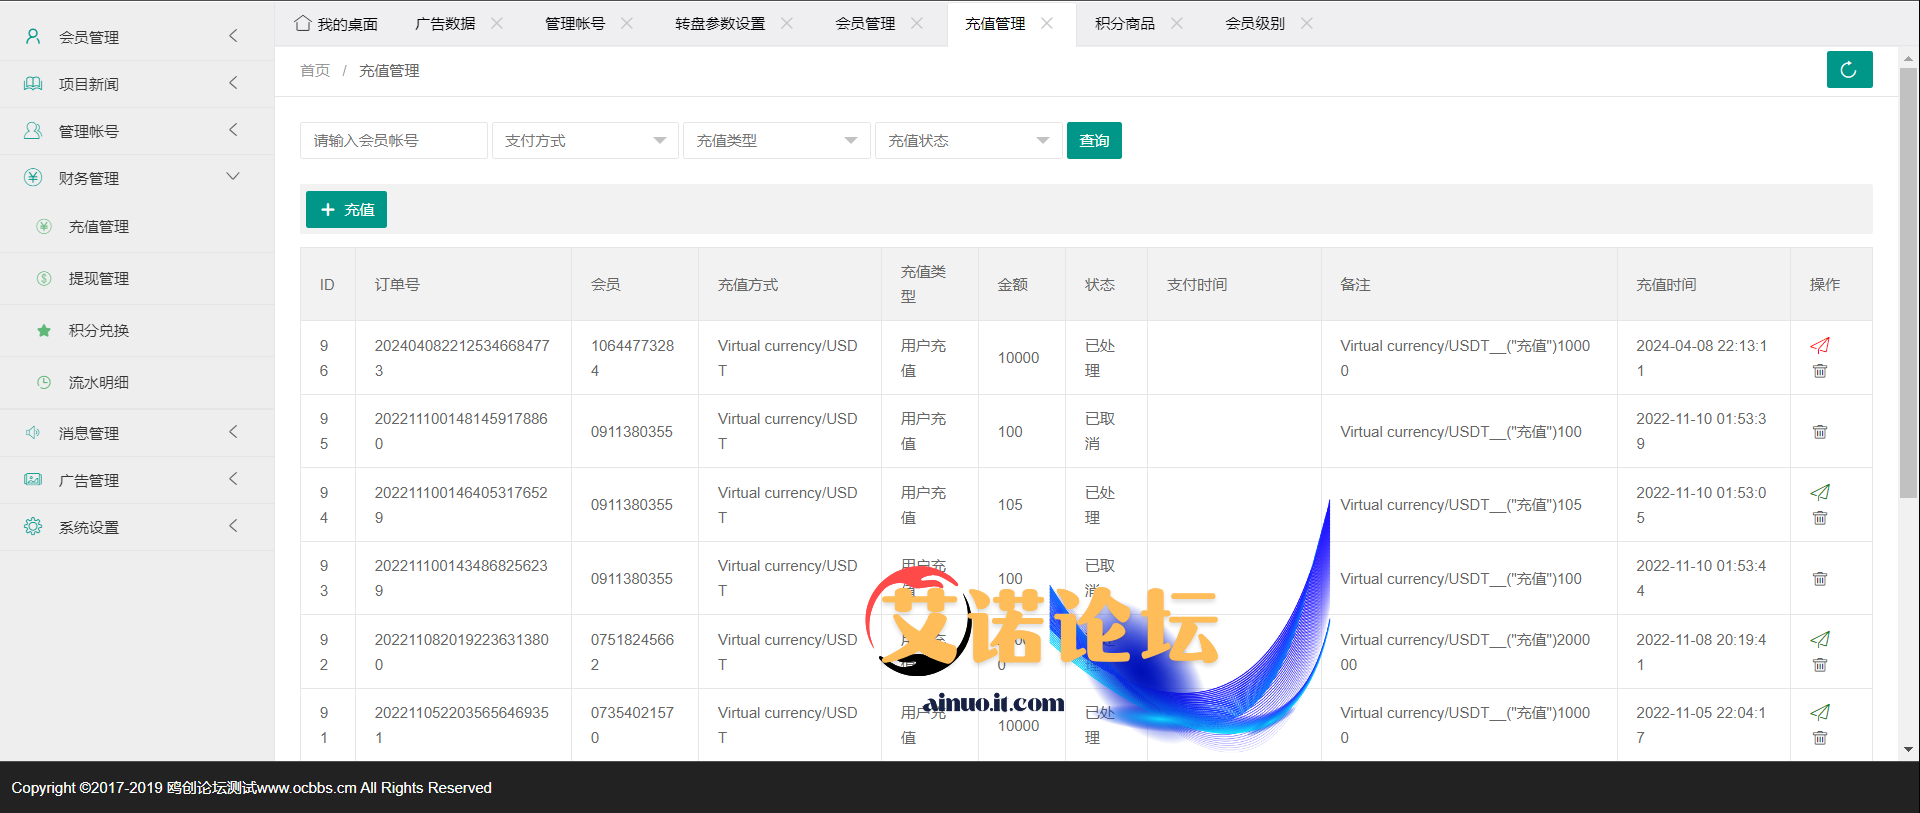Click the green send icon in row 94

tap(1820, 492)
